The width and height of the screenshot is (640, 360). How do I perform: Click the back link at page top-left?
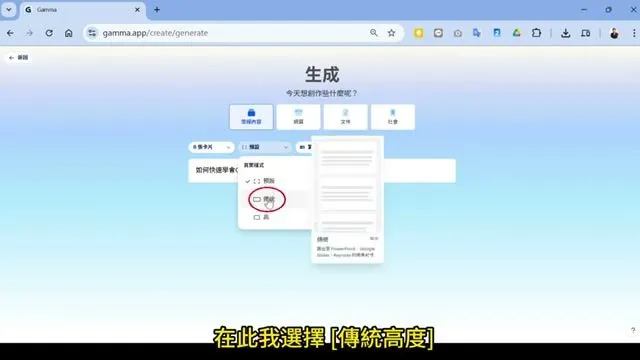tap(18, 58)
